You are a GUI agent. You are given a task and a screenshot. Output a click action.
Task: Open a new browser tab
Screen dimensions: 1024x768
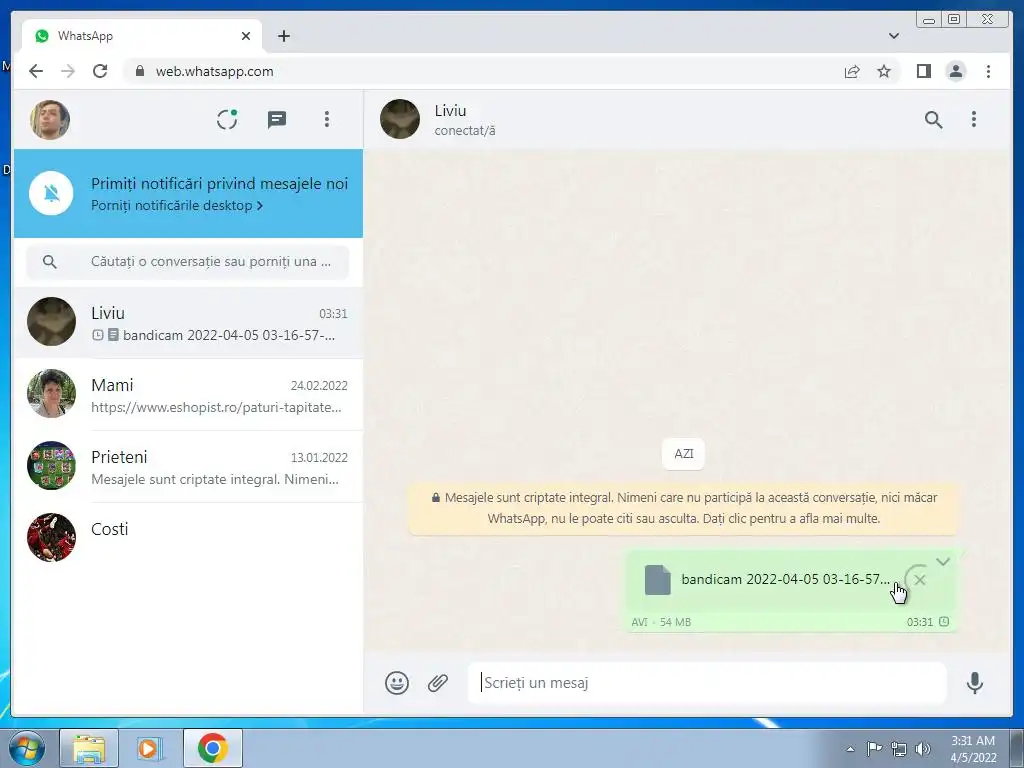(283, 36)
